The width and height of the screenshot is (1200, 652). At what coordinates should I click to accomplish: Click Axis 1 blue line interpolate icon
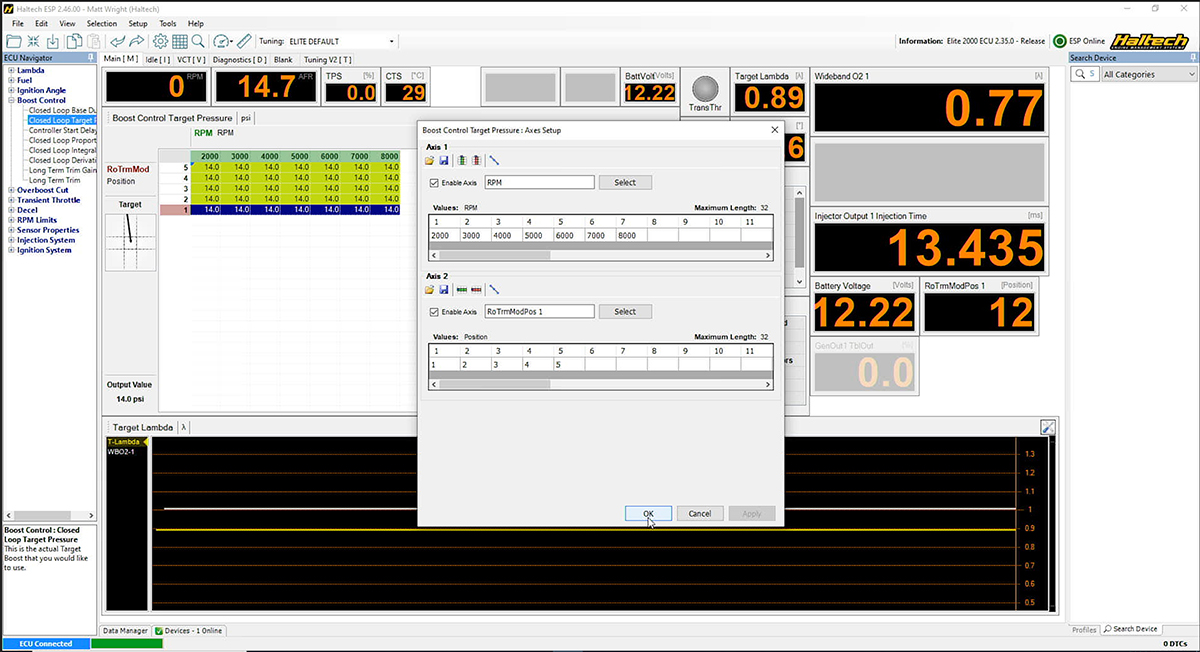(494, 160)
